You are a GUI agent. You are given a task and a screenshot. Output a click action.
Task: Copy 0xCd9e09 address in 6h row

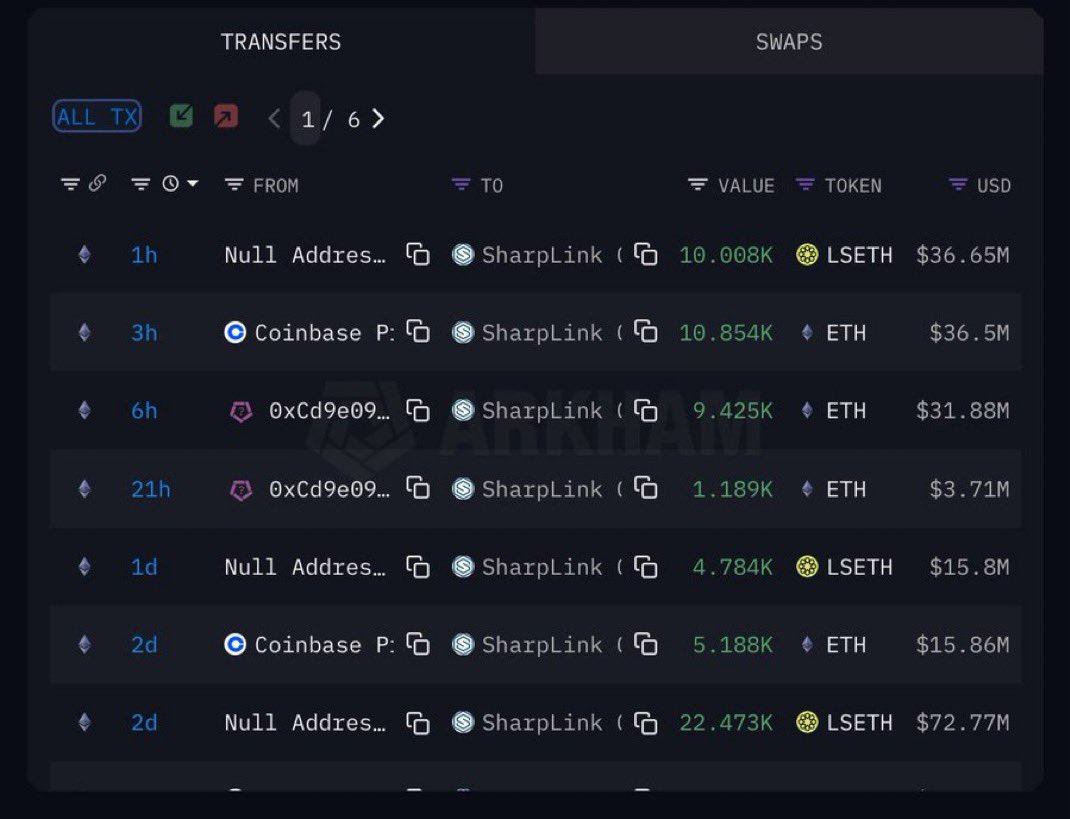point(418,410)
